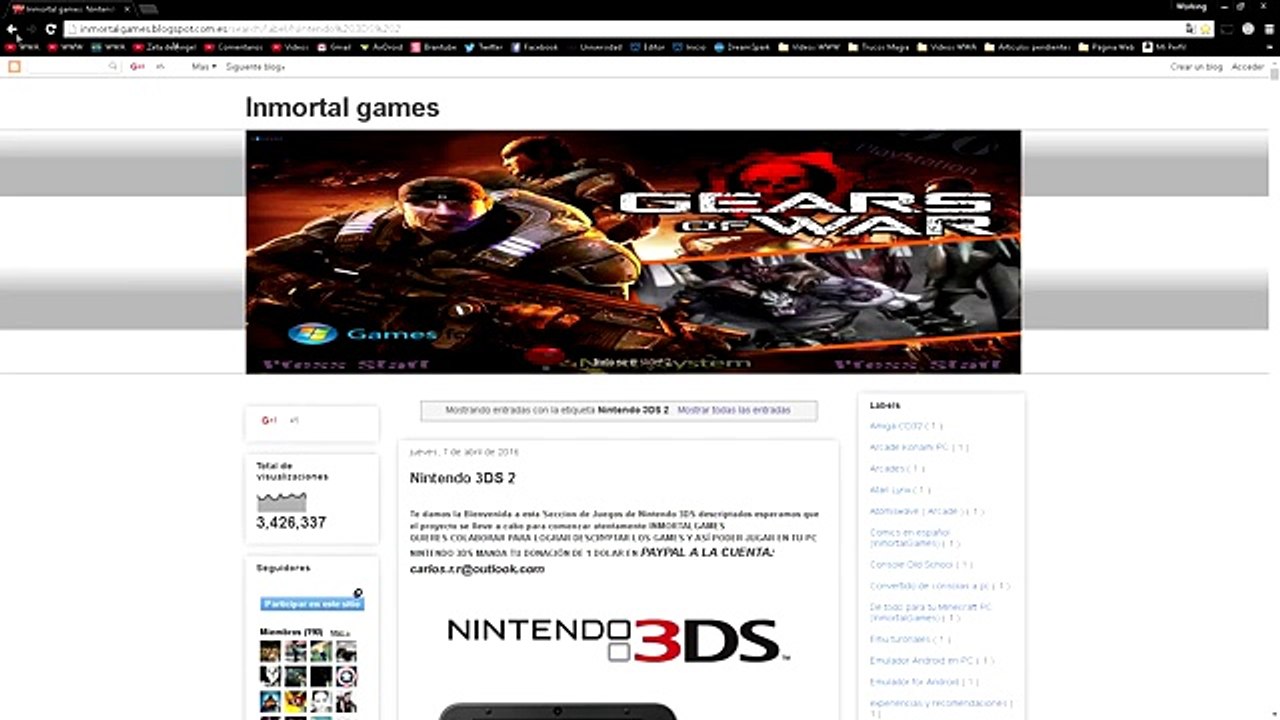Click the Zeta deAngel bookmark
Screen dimensions: 1280x720
pos(166,47)
